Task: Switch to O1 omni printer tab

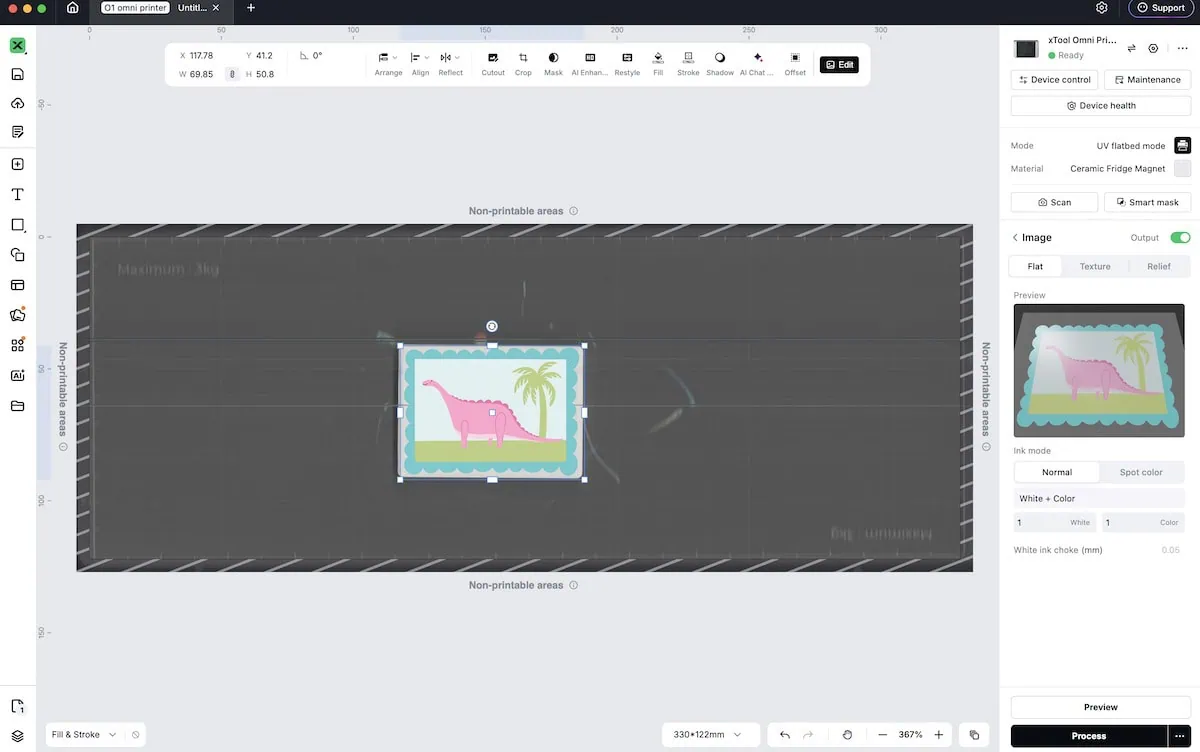Action: (134, 8)
